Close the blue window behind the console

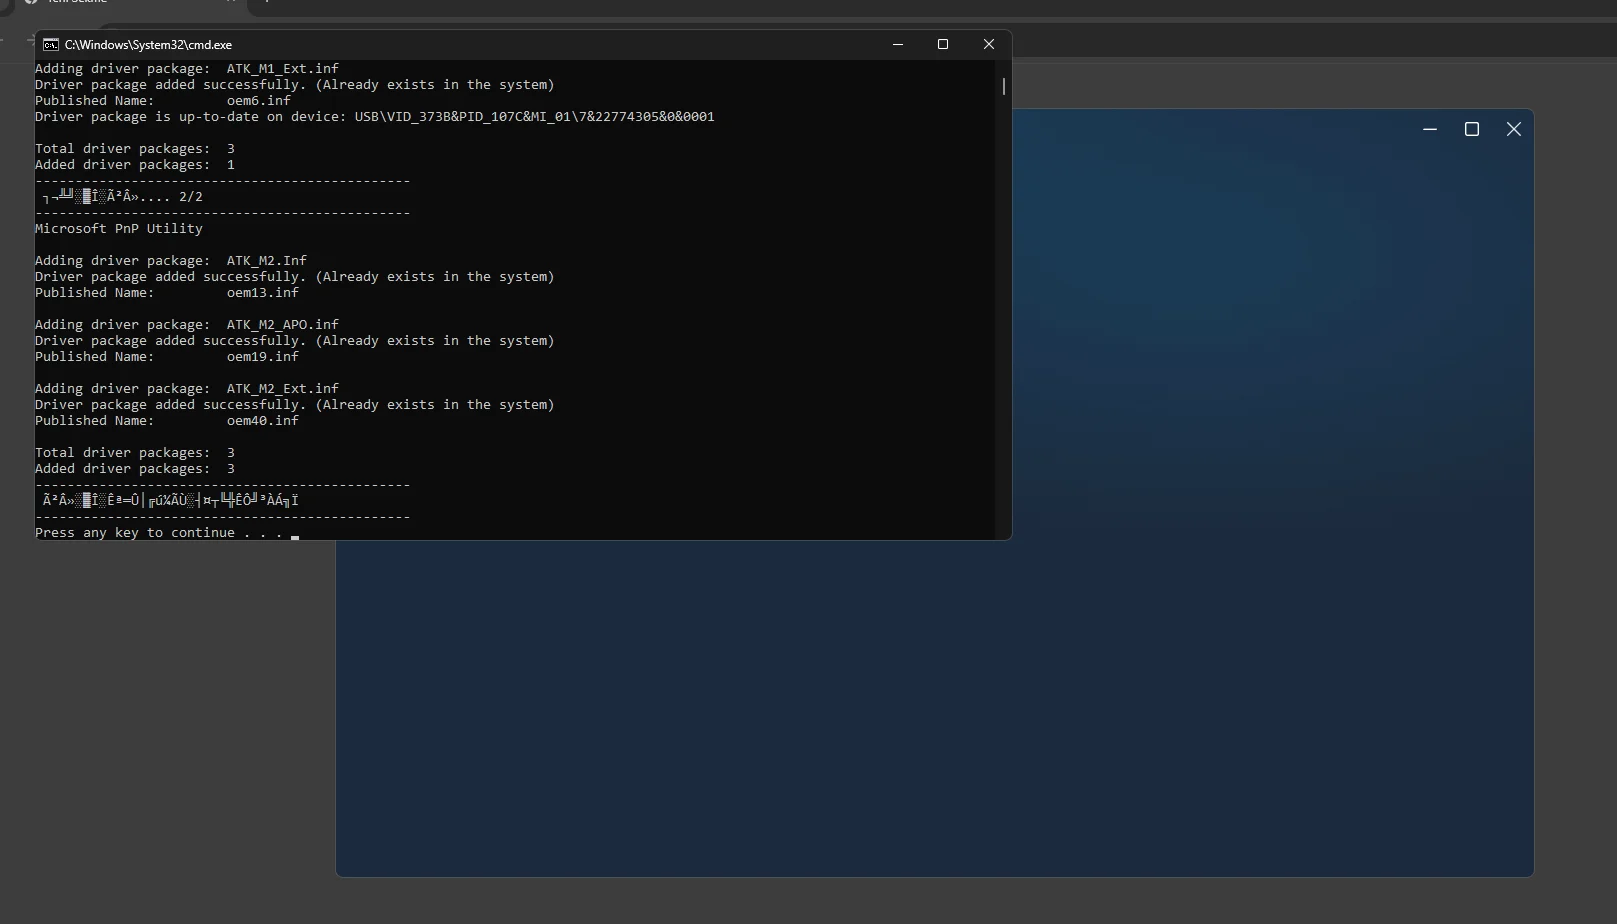click(x=1514, y=129)
